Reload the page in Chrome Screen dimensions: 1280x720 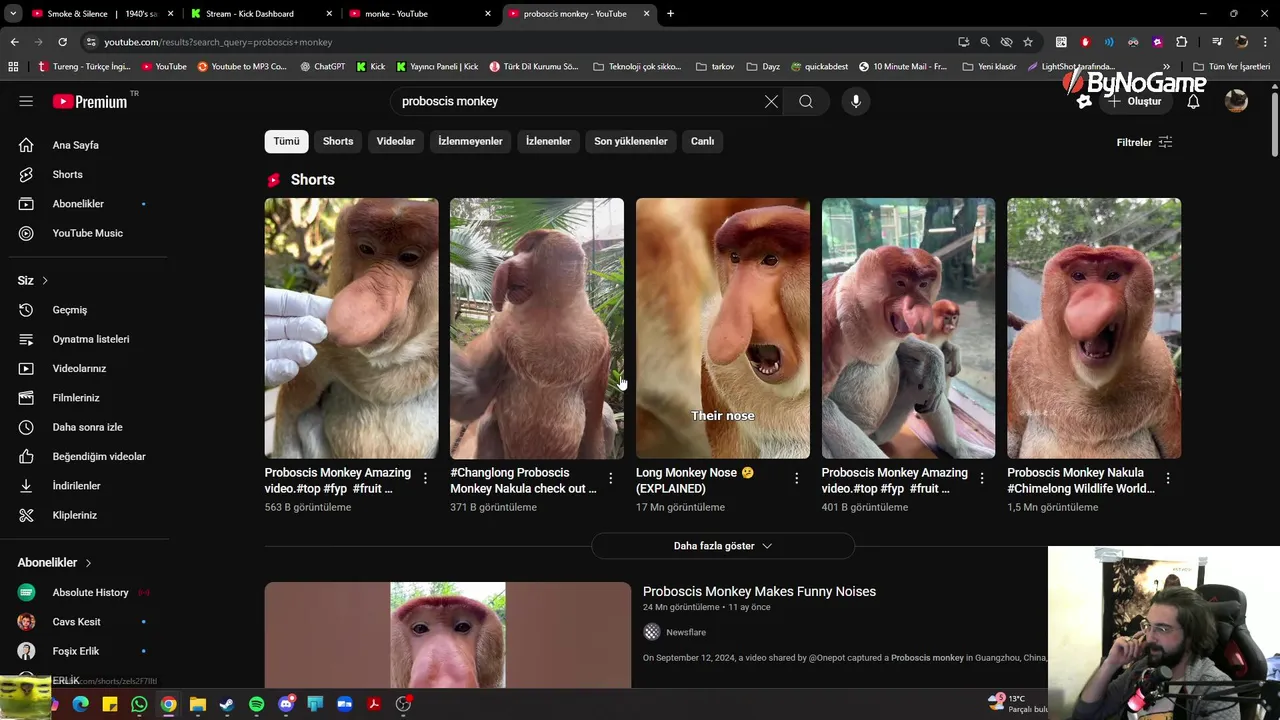[x=62, y=42]
